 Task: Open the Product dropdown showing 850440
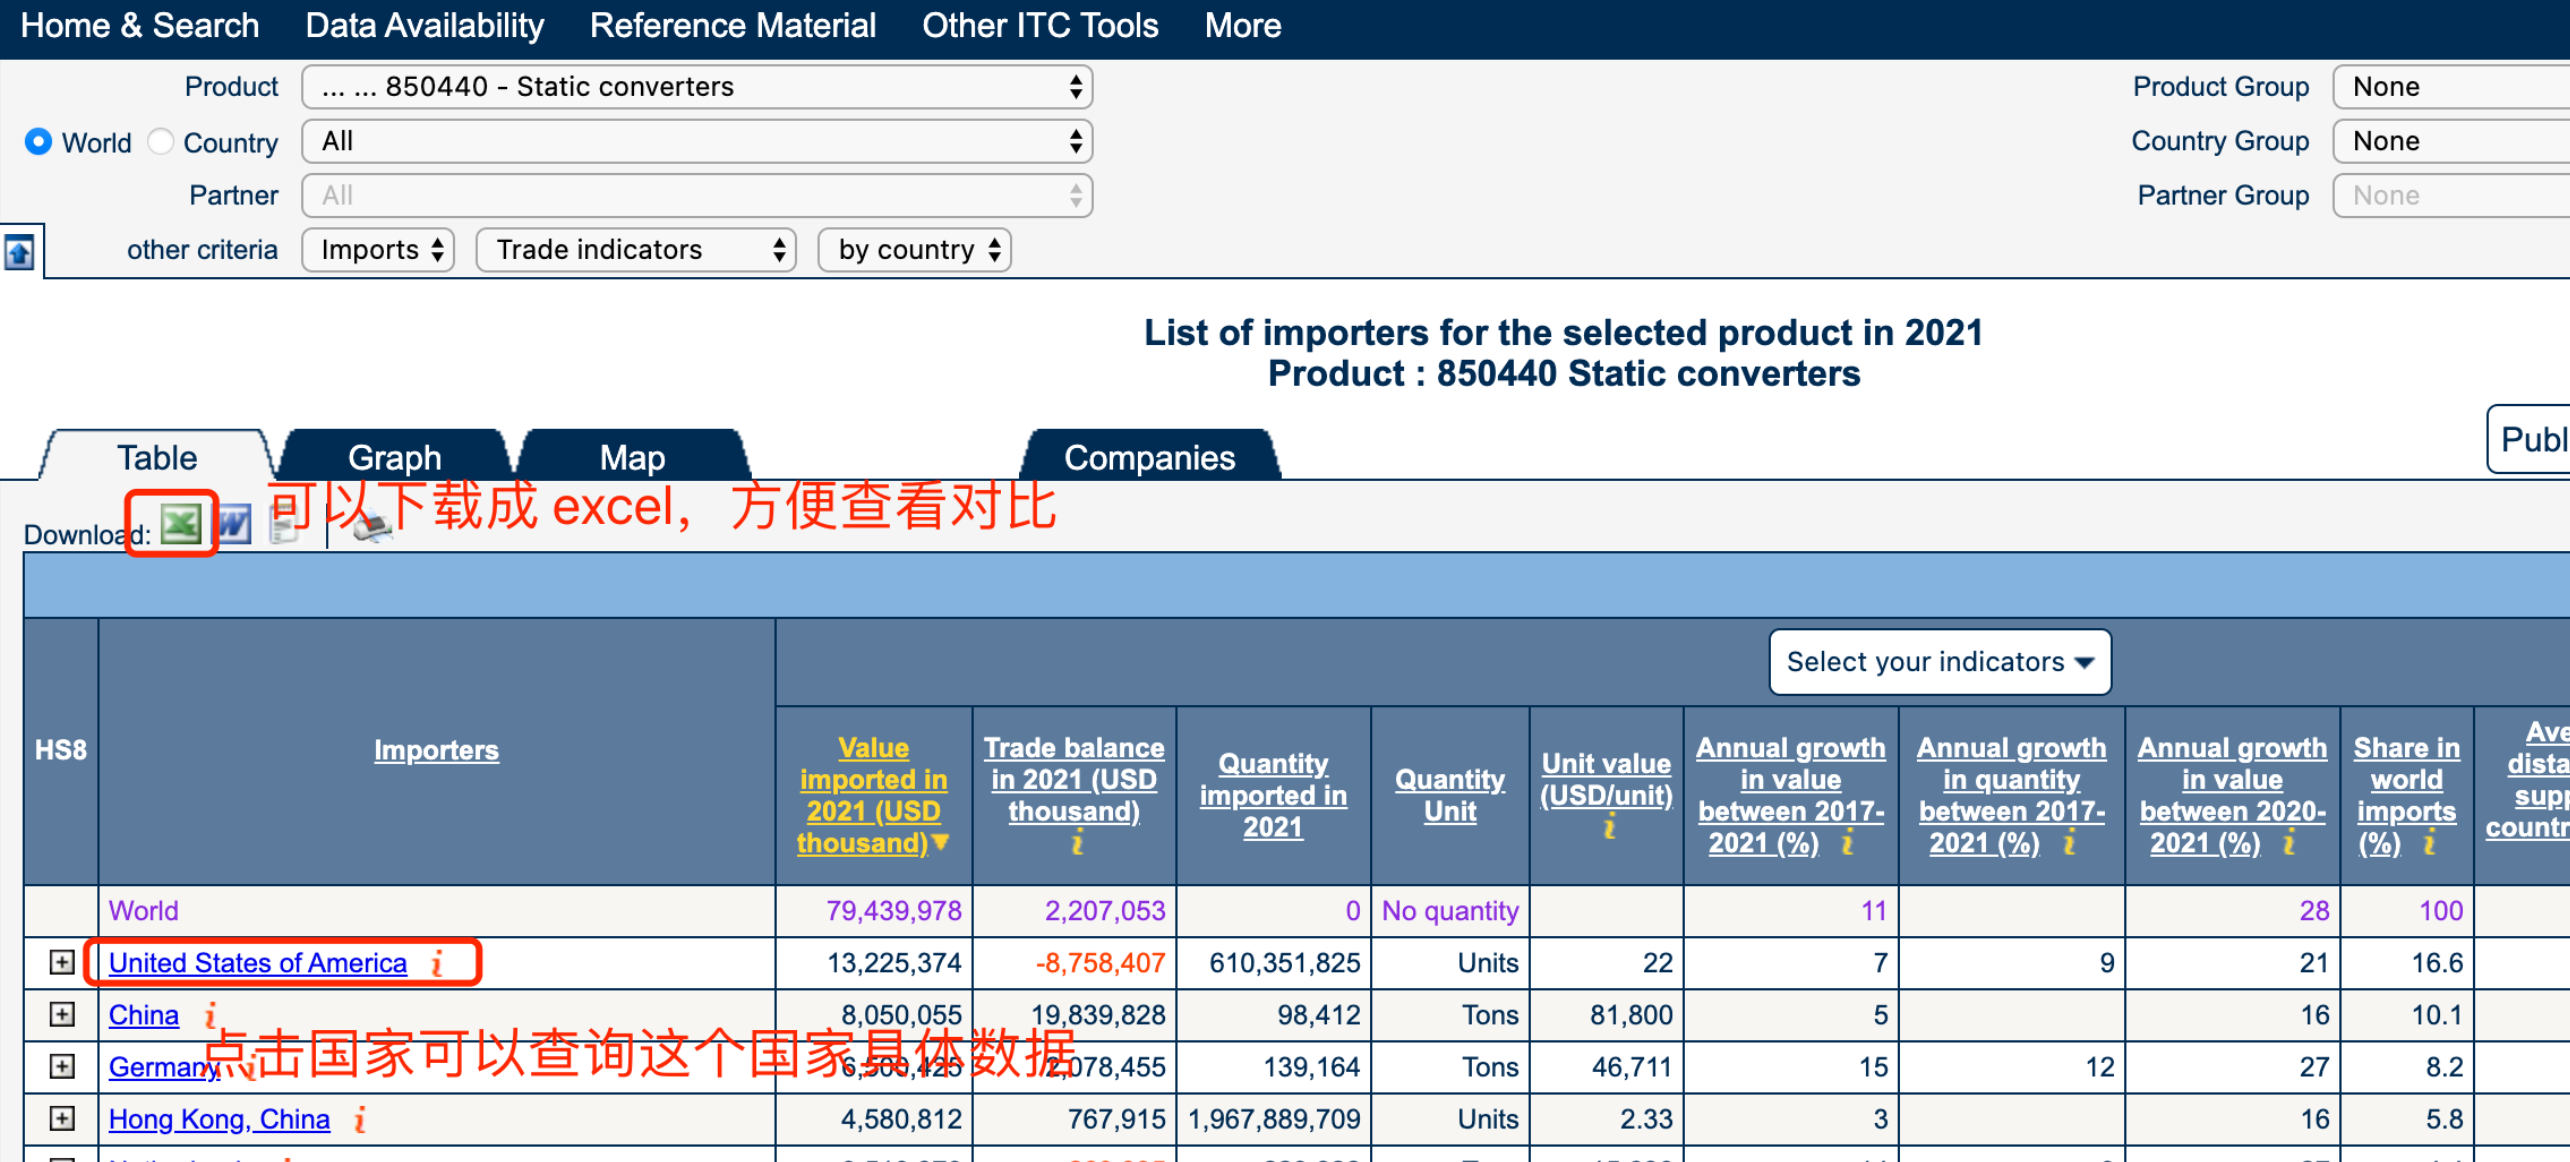697,87
